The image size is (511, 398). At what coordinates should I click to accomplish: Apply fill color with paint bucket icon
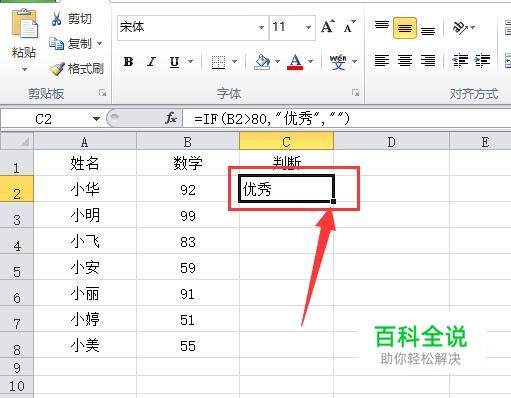[x=262, y=62]
